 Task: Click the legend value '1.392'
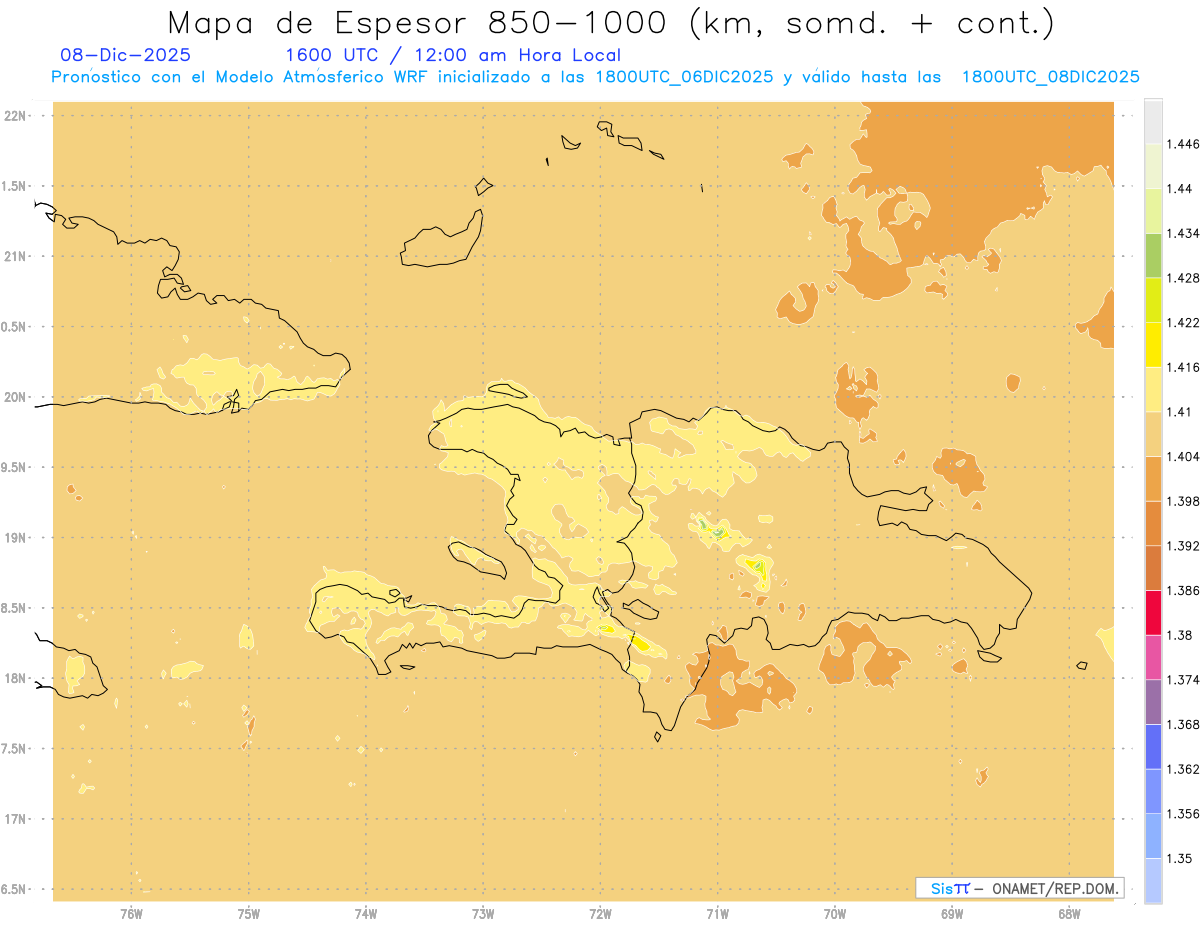[x=1183, y=546]
